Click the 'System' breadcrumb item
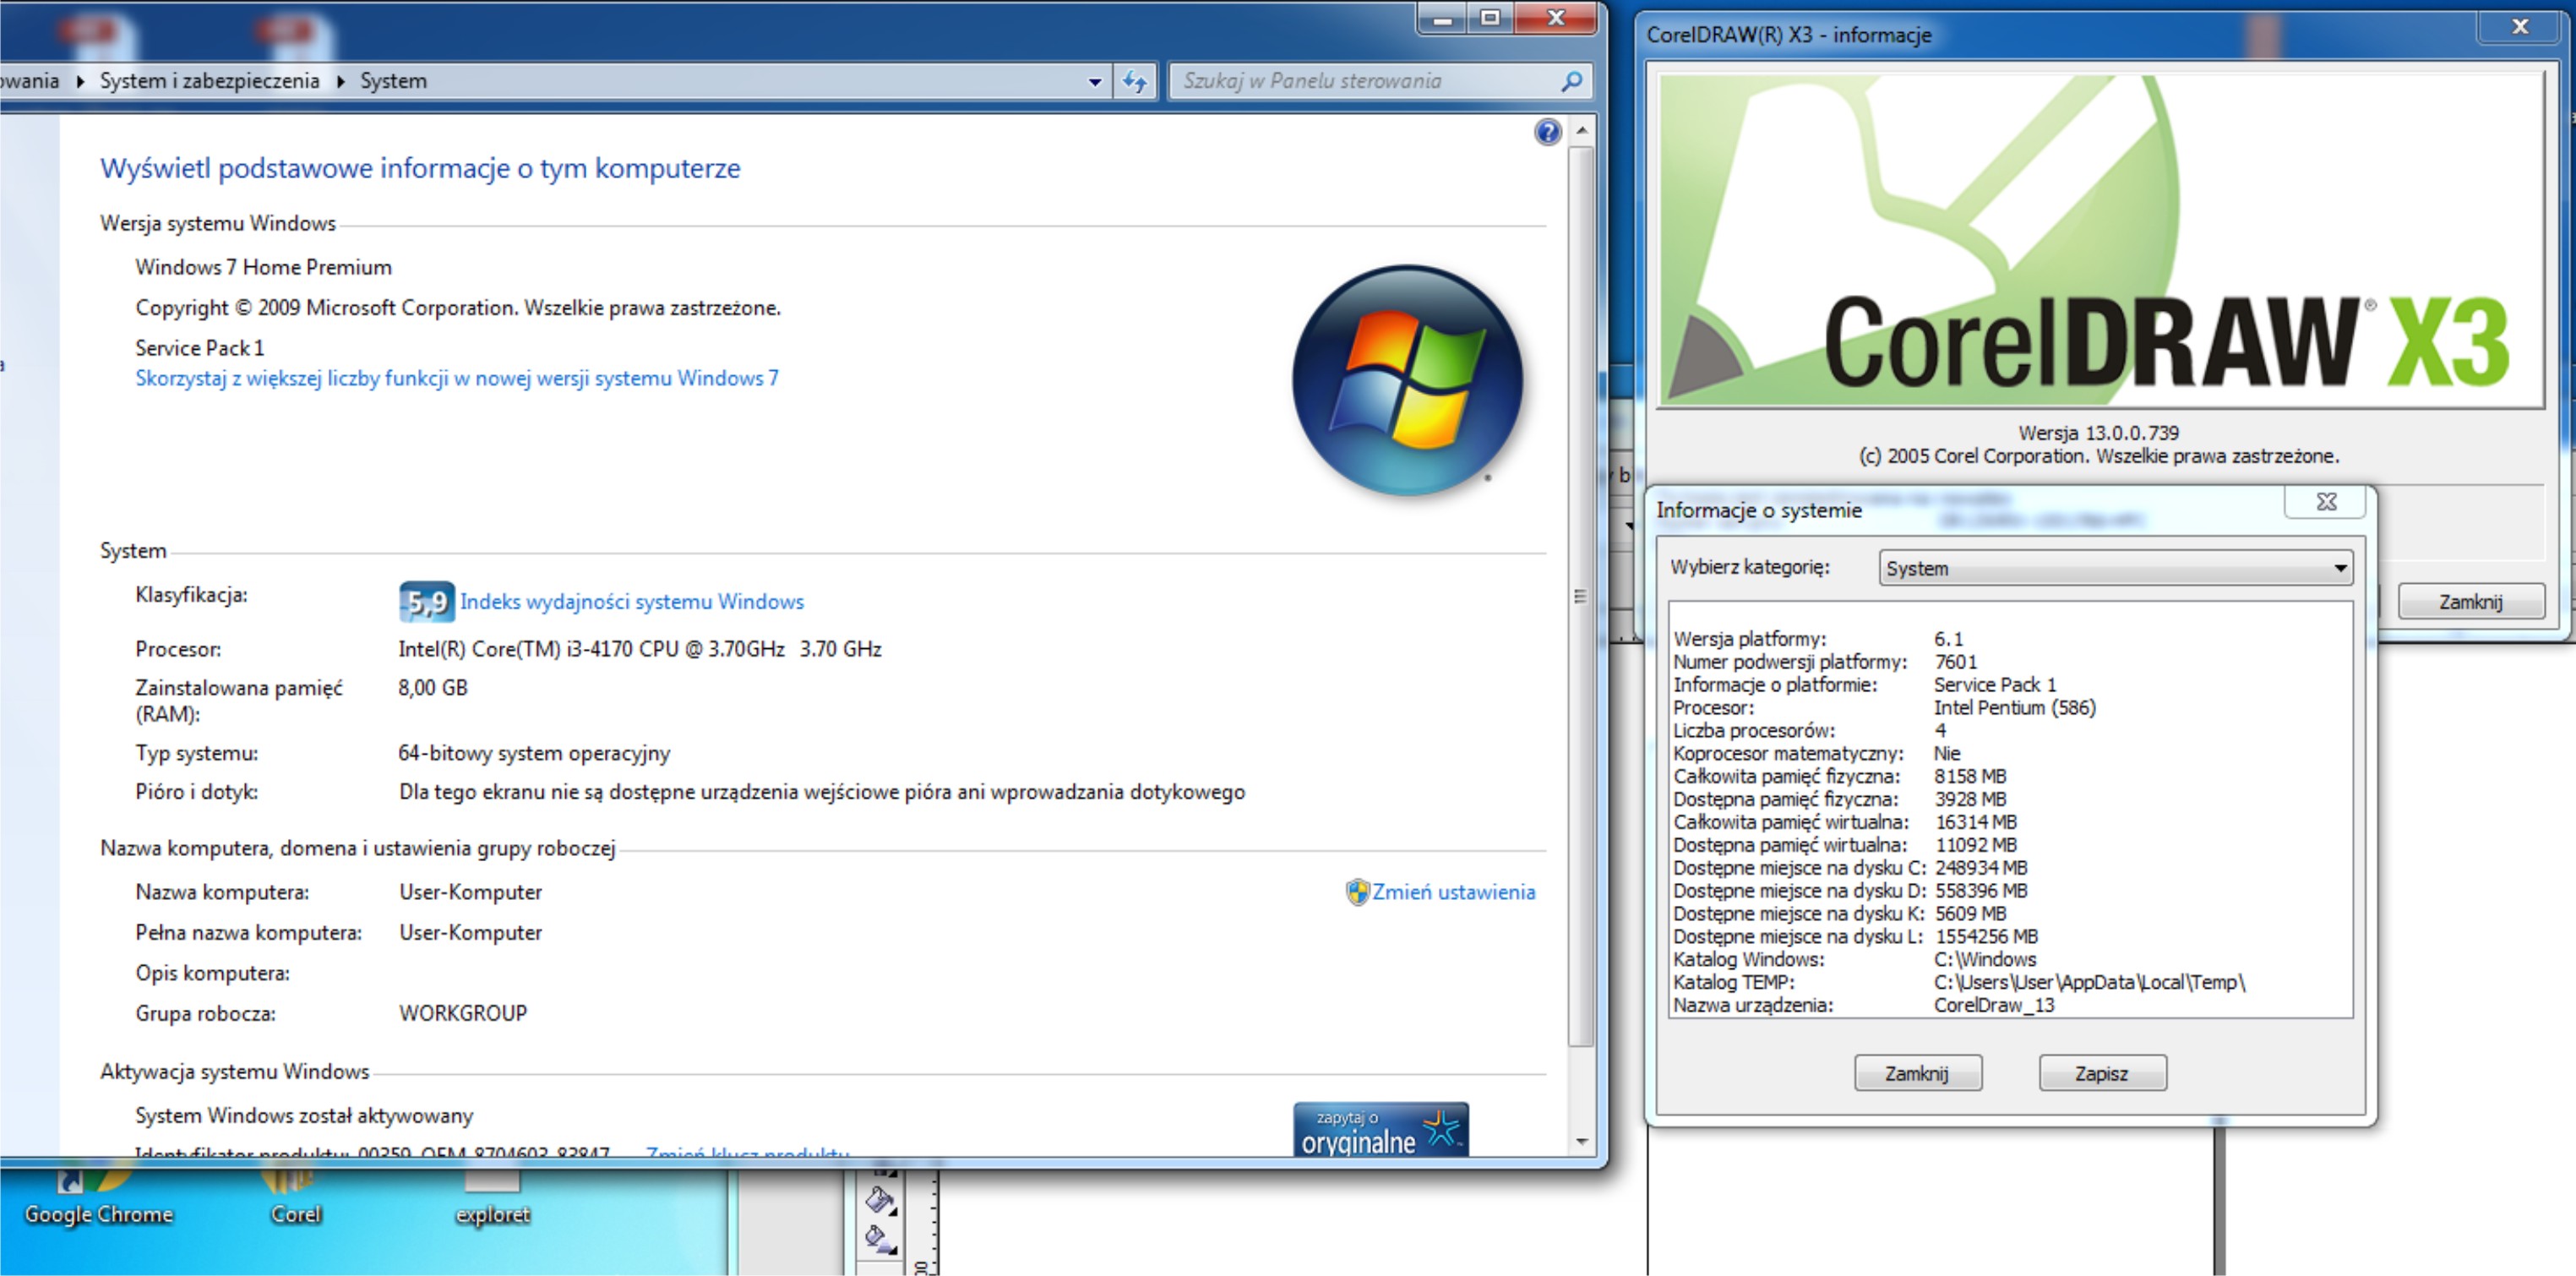2576x1276 pixels. point(393,81)
